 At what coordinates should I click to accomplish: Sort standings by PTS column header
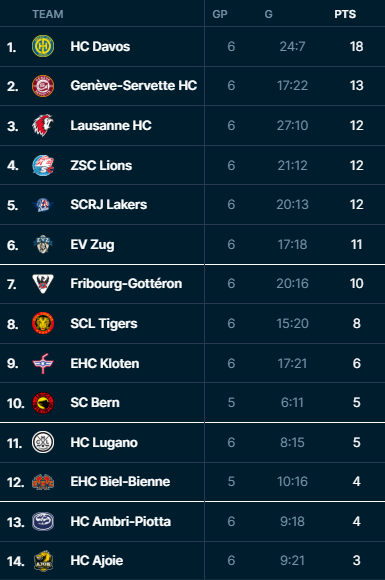345,14
